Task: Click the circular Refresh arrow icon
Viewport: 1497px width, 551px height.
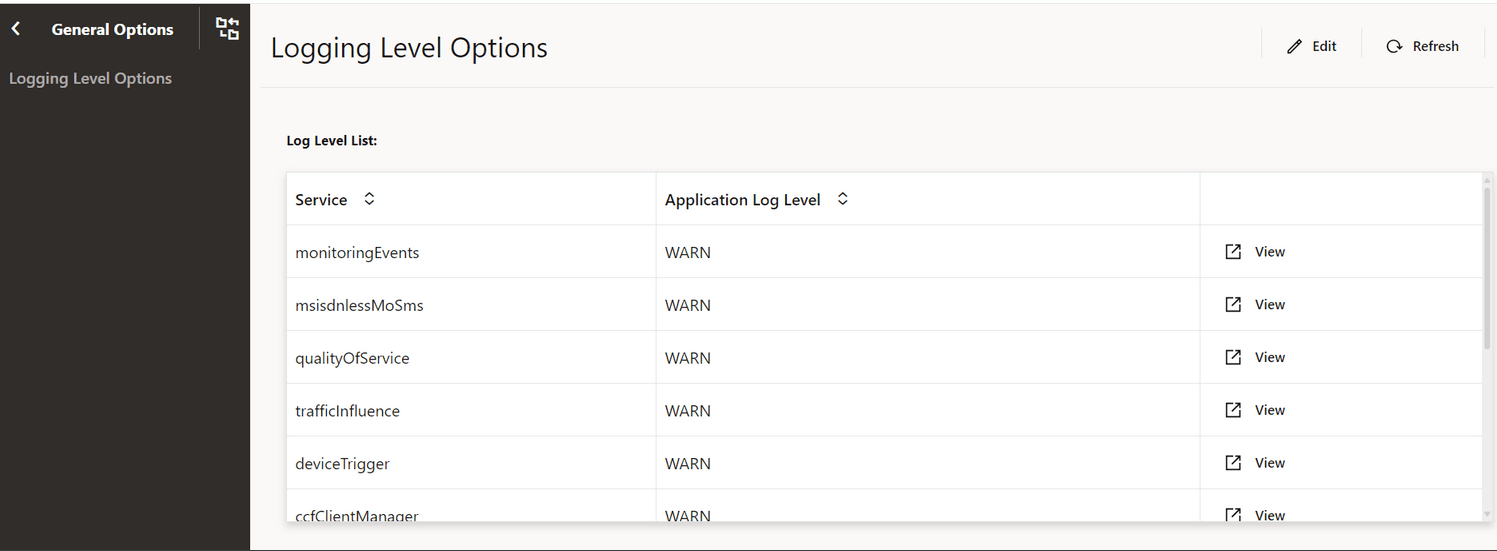Action: click(1394, 46)
